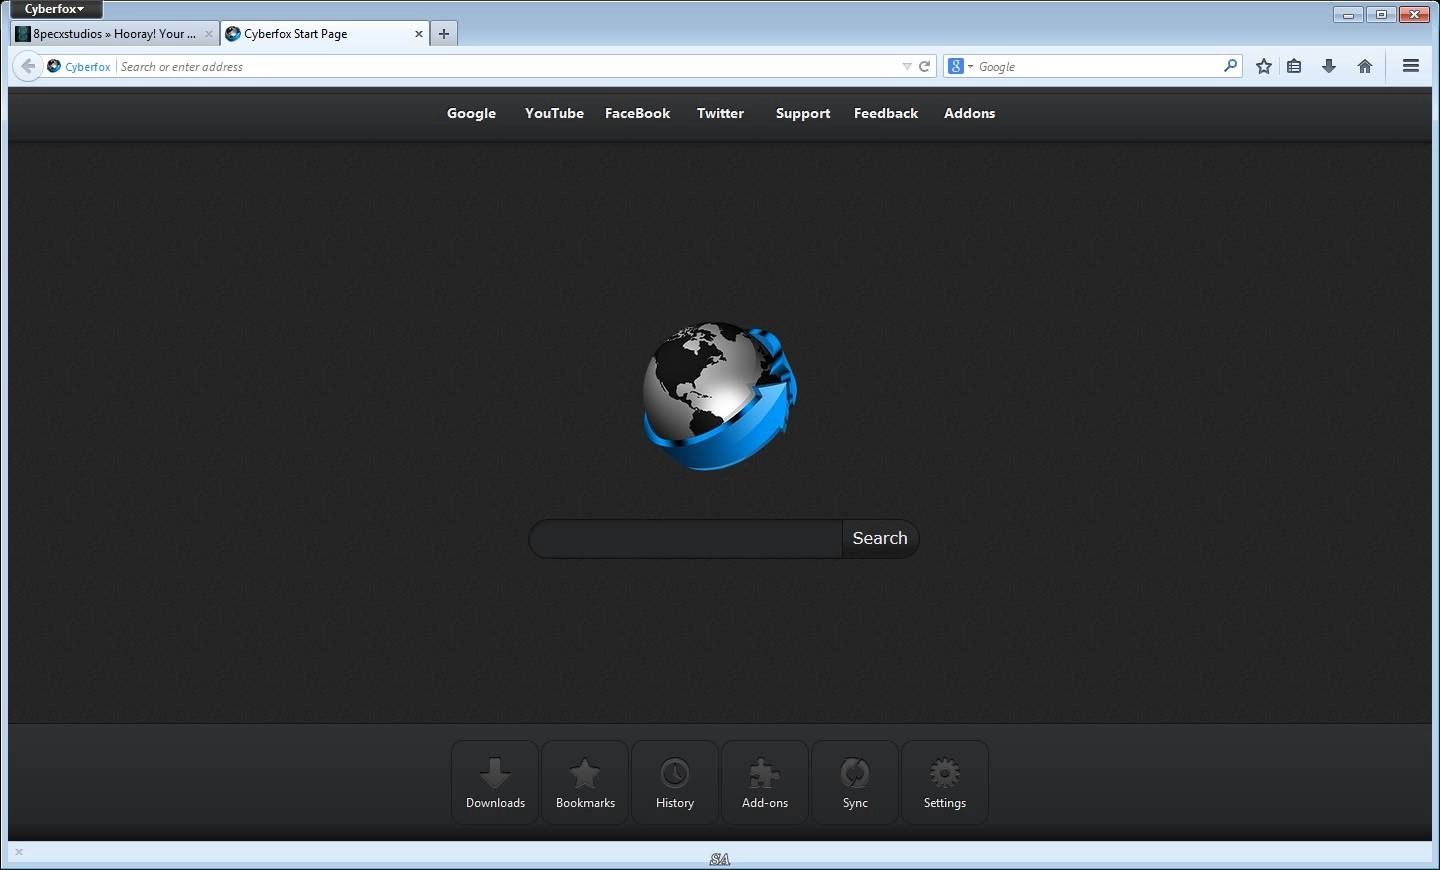Open History from the bottom launcher
The width and height of the screenshot is (1440, 870).
[675, 783]
